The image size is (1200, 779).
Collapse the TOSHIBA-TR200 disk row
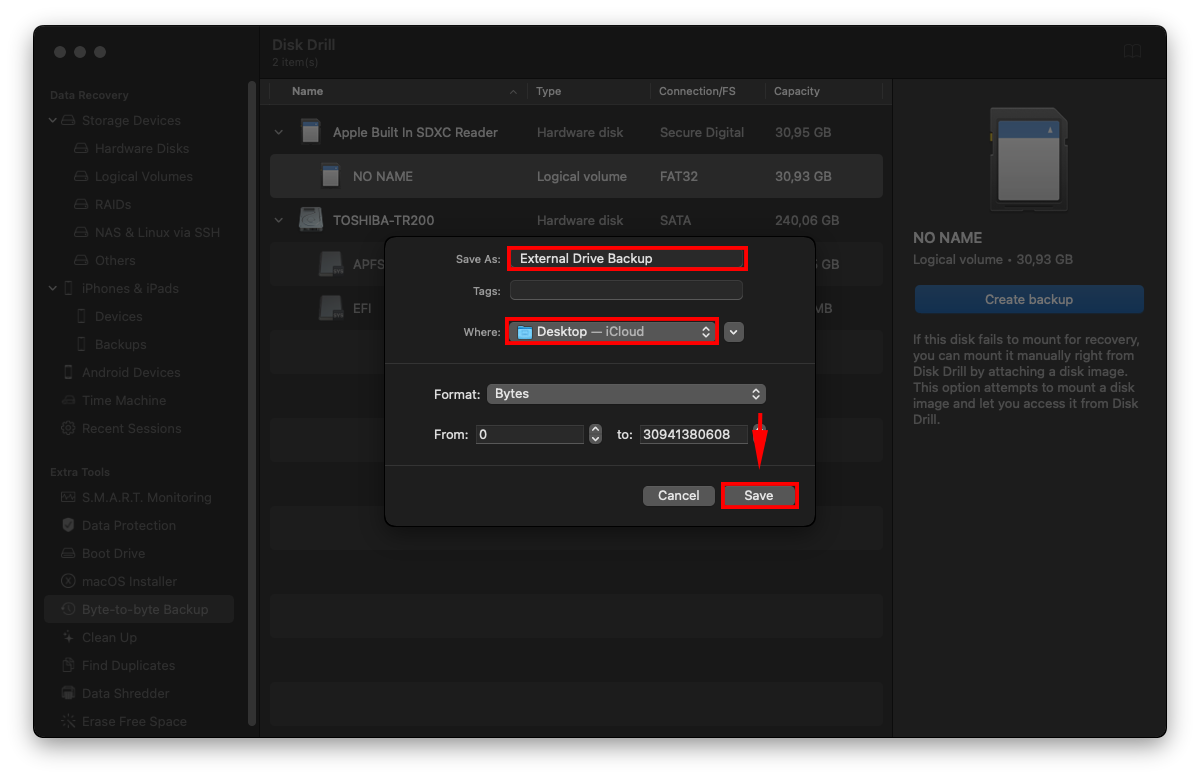pyautogui.click(x=278, y=220)
